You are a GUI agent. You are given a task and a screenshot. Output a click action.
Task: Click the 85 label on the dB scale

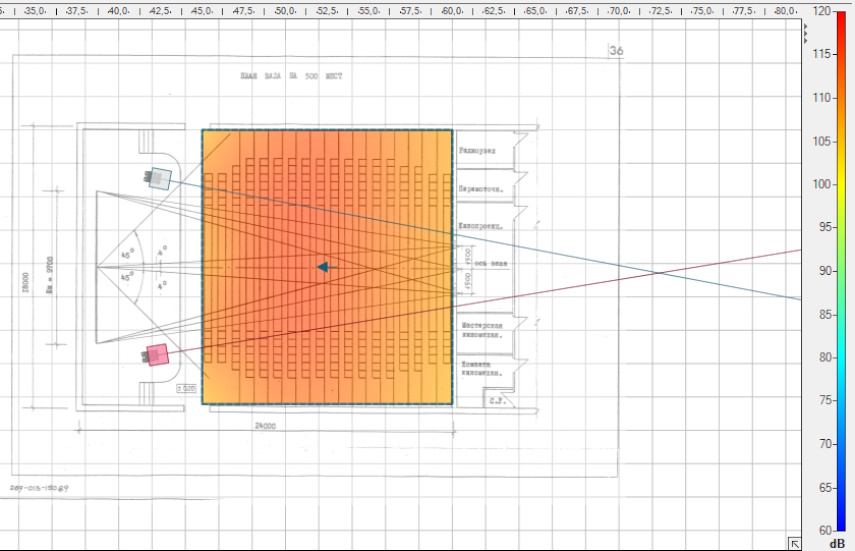pos(825,314)
